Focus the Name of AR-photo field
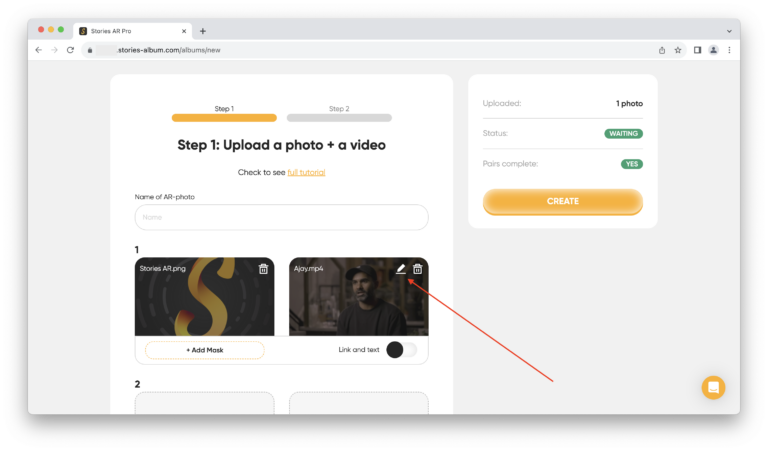Viewport: 768px width, 451px height. (282, 217)
